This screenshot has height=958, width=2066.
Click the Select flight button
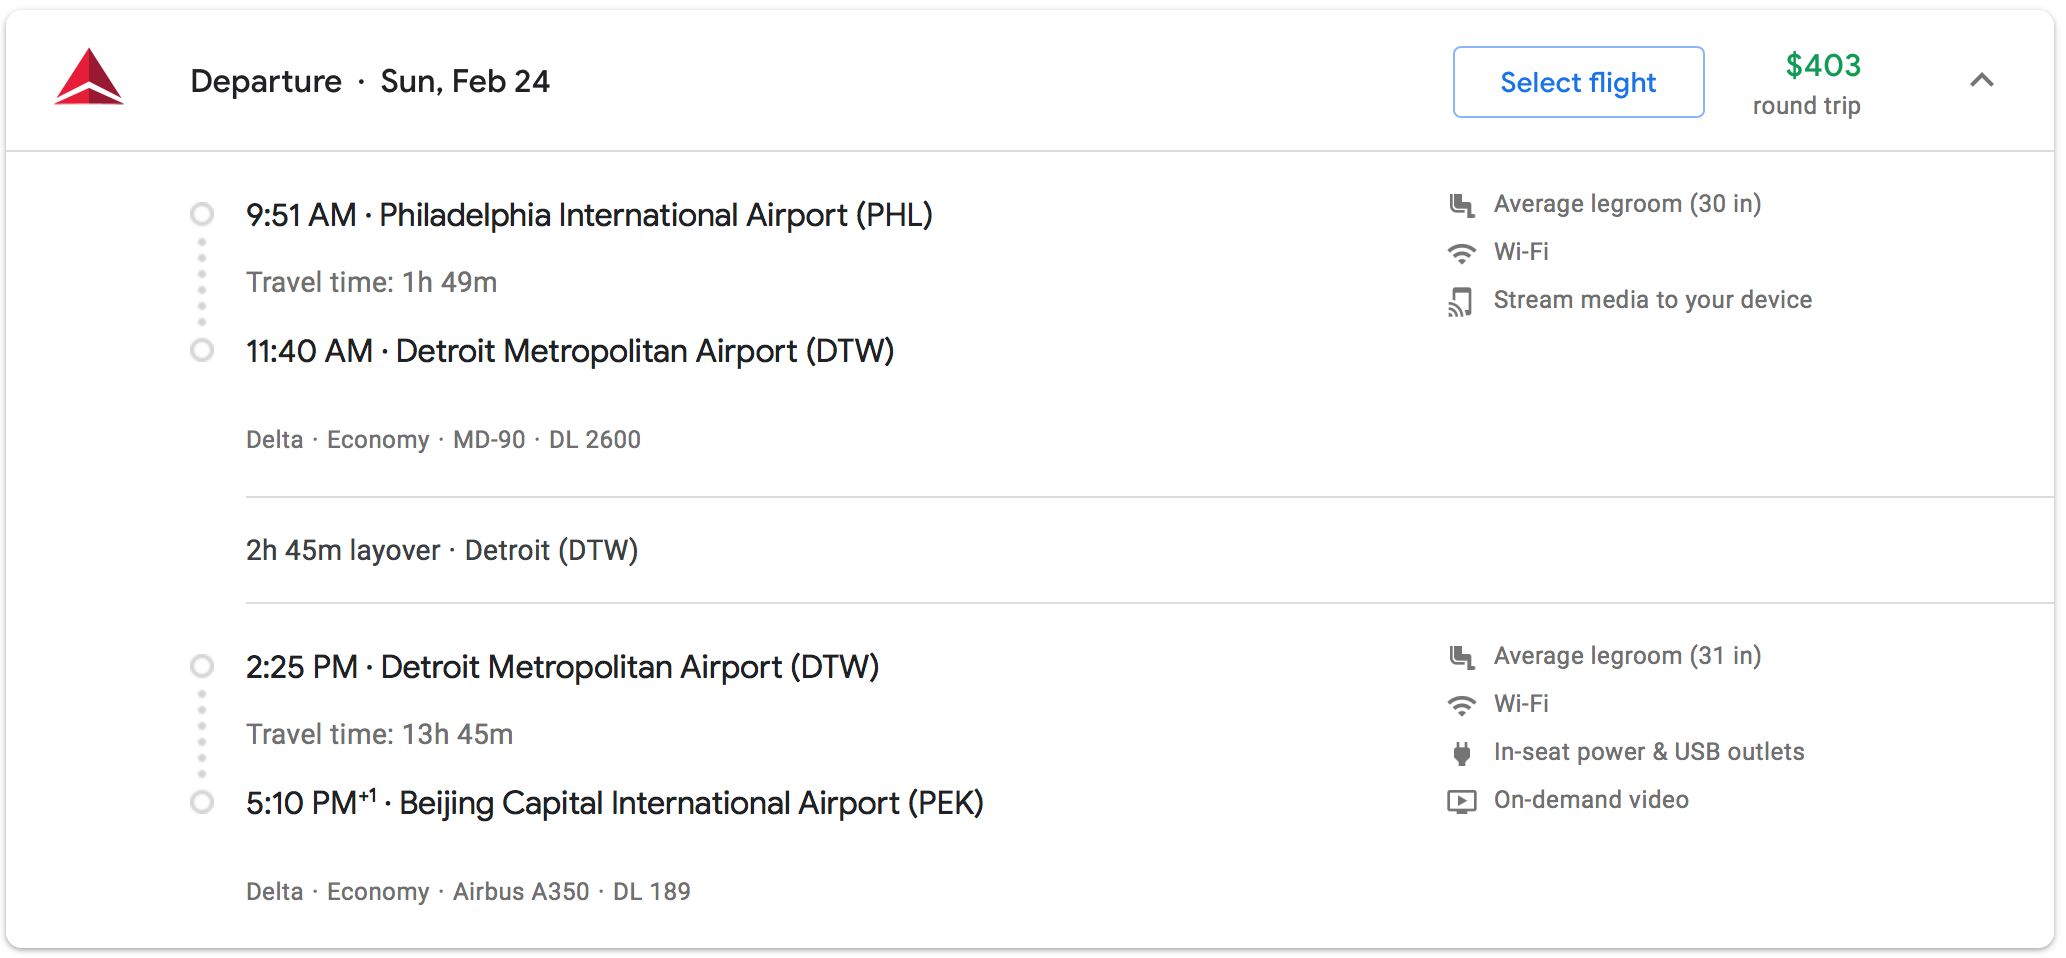[x=1578, y=82]
